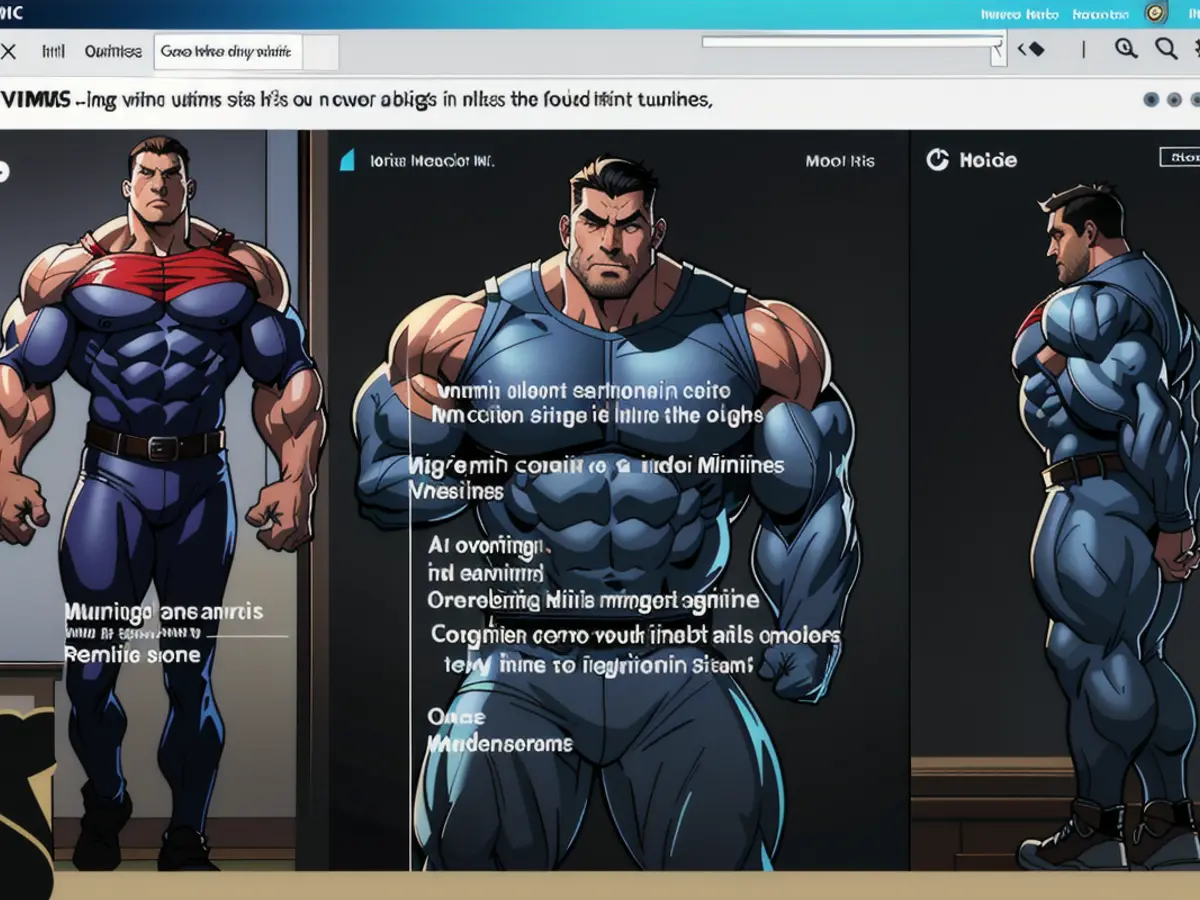Click the small outlined button in the right panel

tap(1179, 157)
